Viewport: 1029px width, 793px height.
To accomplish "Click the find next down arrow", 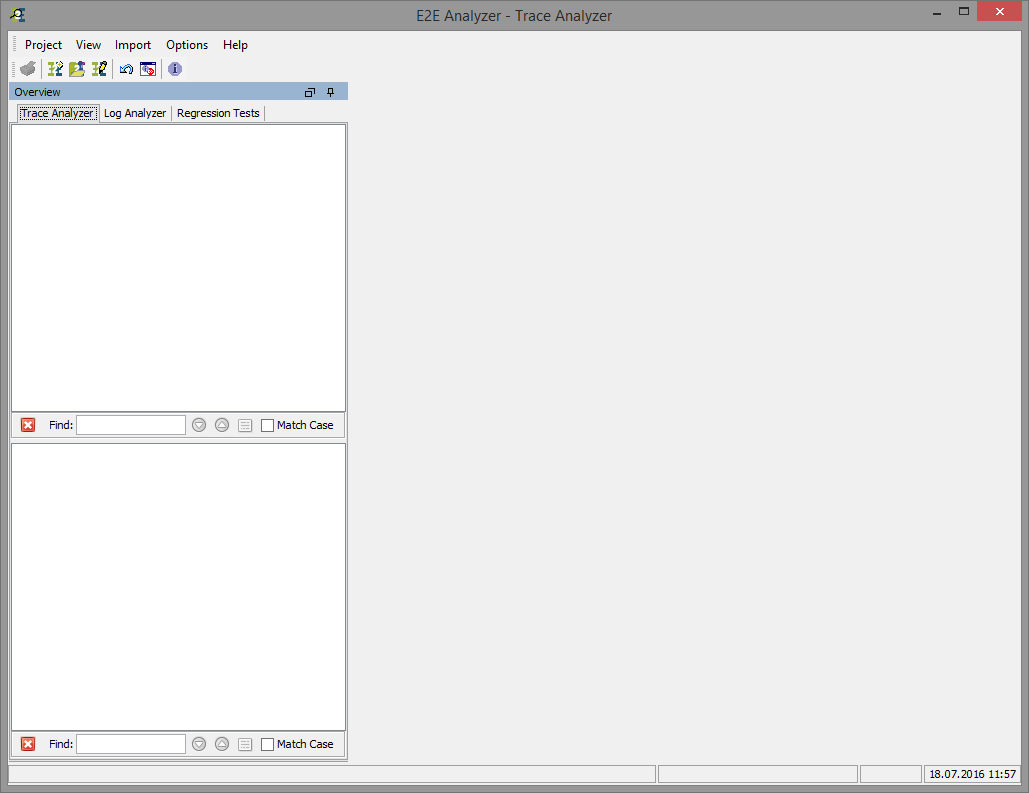I will tap(198, 424).
